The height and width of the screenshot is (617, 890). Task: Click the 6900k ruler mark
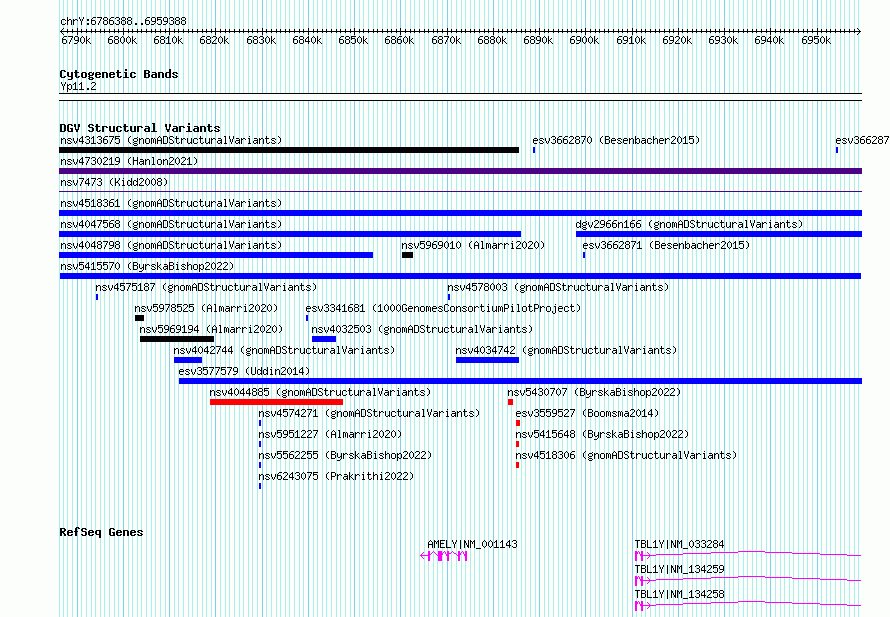click(584, 40)
